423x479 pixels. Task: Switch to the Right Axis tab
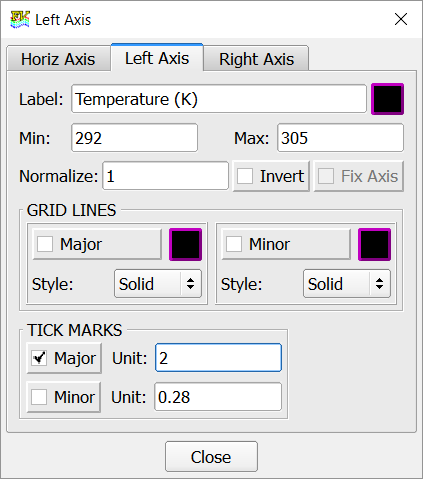click(256, 59)
